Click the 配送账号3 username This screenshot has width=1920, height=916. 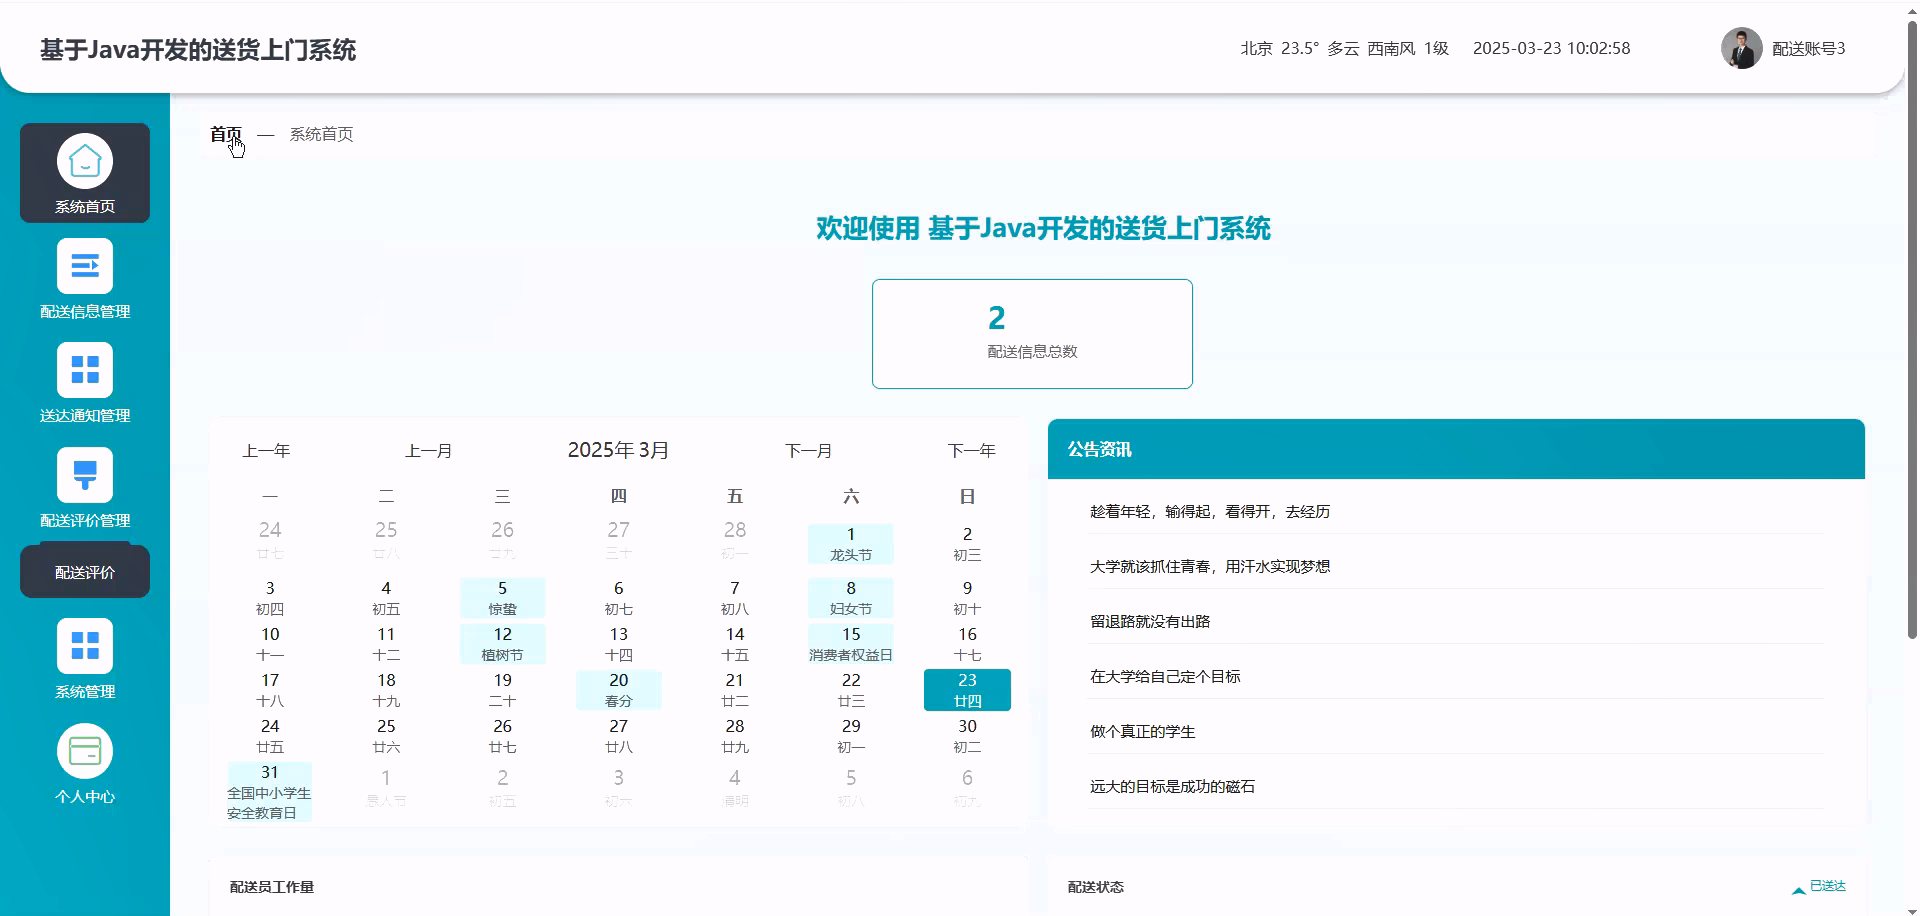pos(1808,48)
